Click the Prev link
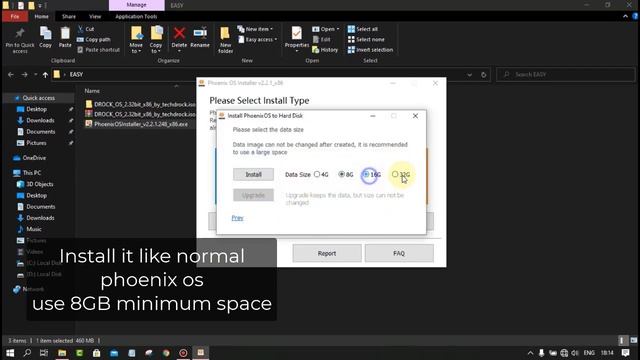The width and height of the screenshot is (640, 360). (237, 218)
